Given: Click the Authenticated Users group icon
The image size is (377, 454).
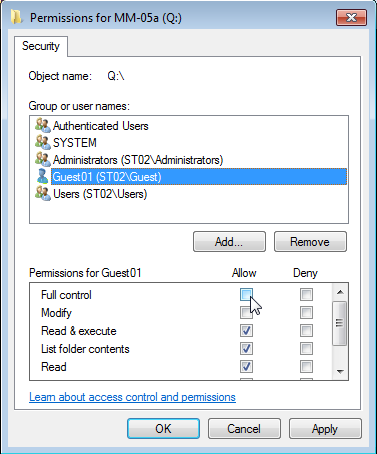Looking at the screenshot, I should tap(43, 126).
